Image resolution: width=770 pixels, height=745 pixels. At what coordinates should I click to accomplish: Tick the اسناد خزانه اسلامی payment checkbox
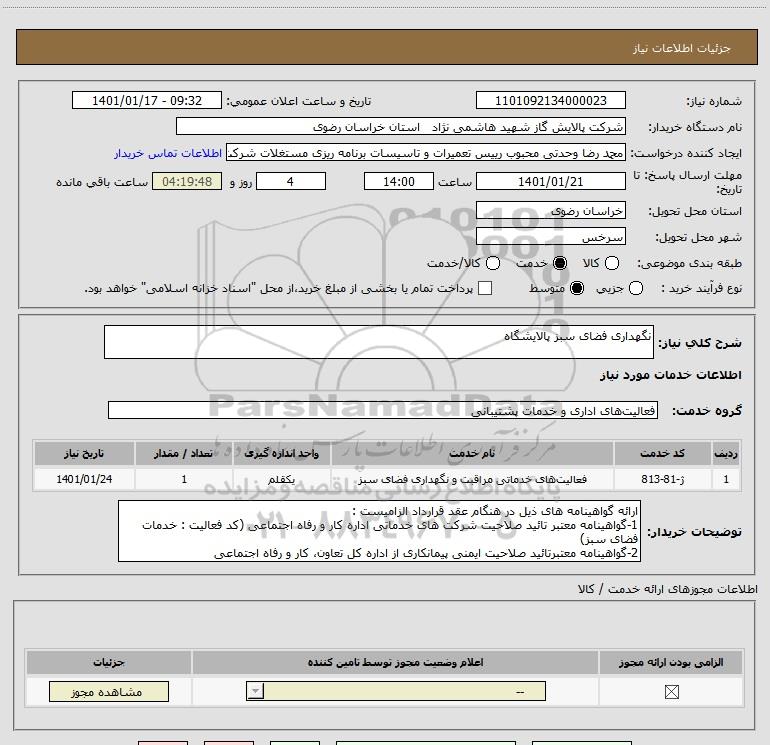(x=485, y=288)
